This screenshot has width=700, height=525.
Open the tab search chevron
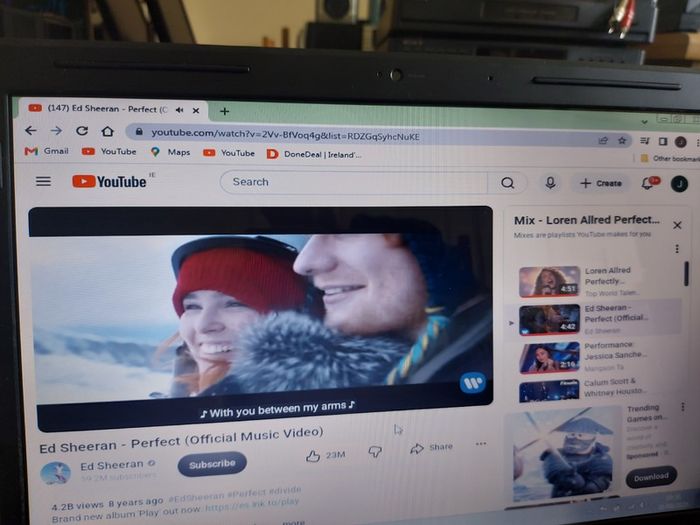coord(644,121)
